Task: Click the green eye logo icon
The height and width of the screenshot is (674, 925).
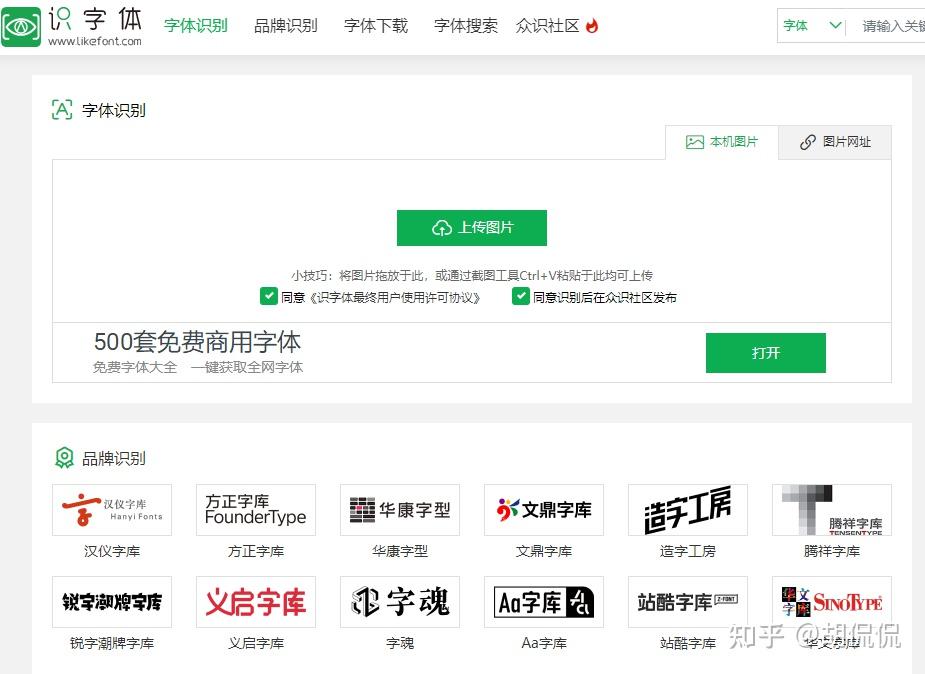Action: tap(21, 27)
